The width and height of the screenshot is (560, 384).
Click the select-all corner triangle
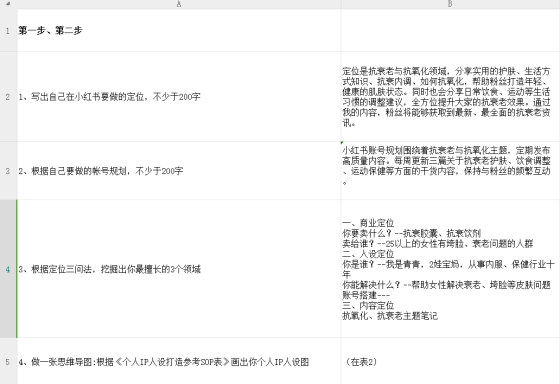8,4
